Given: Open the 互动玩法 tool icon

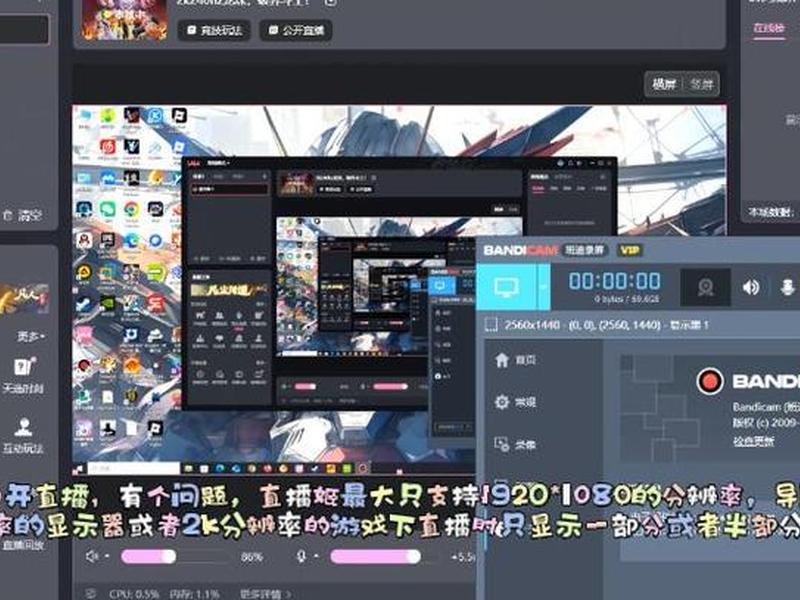Looking at the screenshot, I should click(x=23, y=435).
